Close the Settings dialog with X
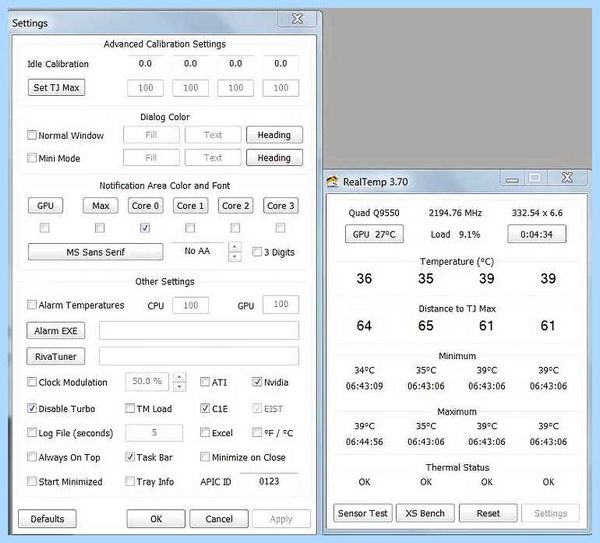This screenshot has width=600, height=543. click(x=297, y=19)
